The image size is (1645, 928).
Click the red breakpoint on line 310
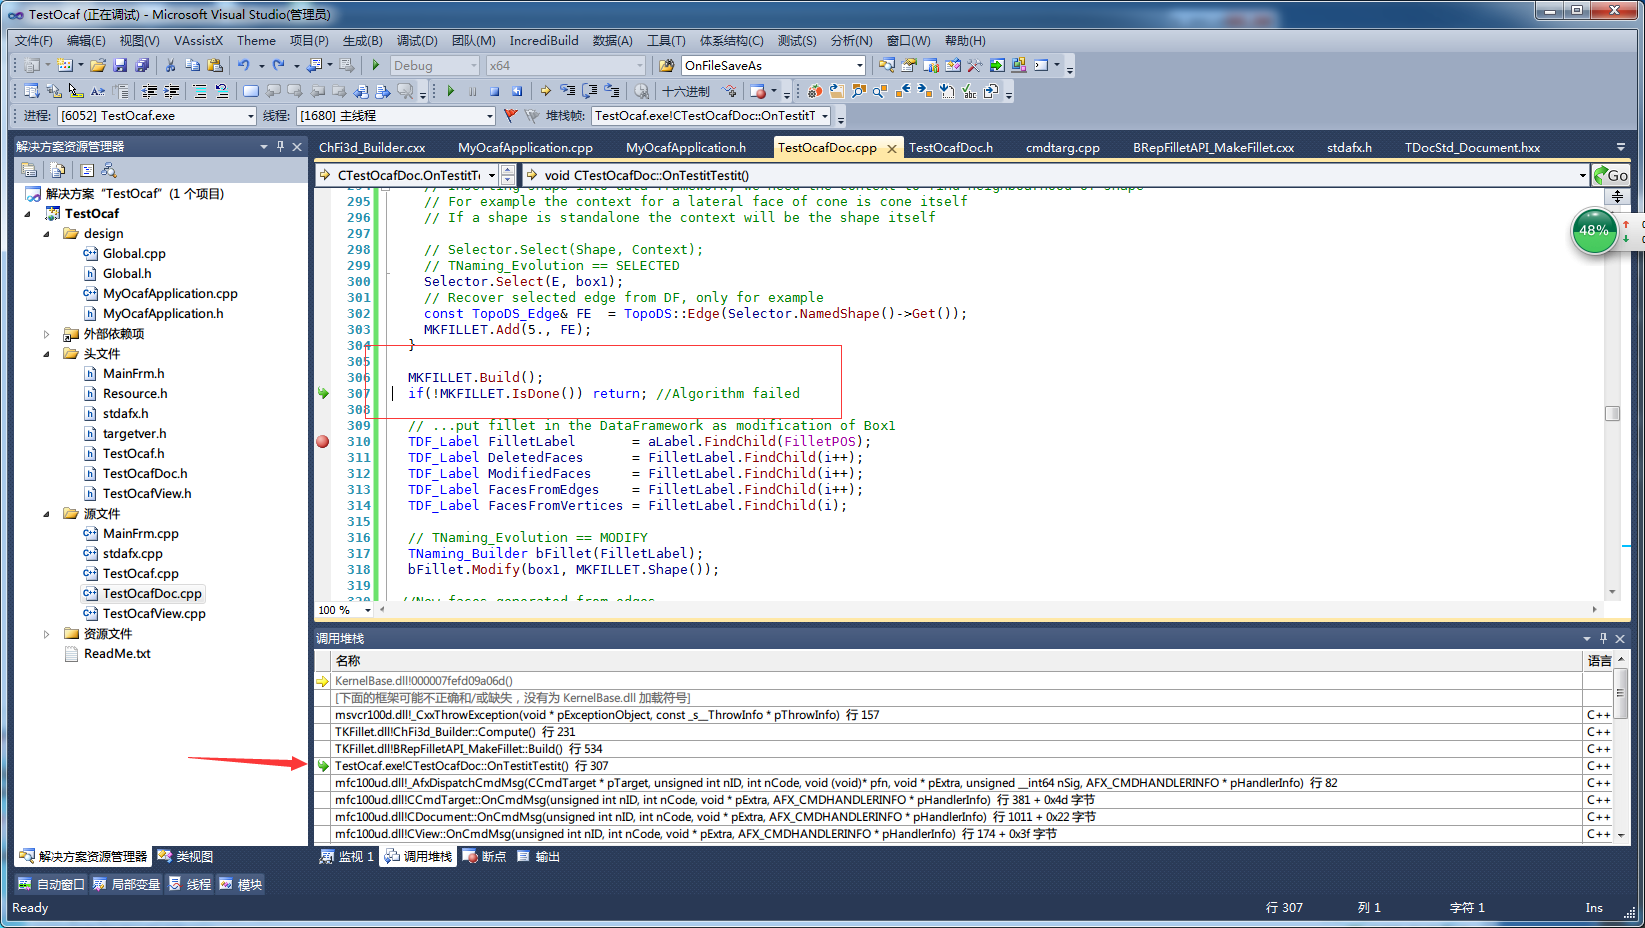323,441
